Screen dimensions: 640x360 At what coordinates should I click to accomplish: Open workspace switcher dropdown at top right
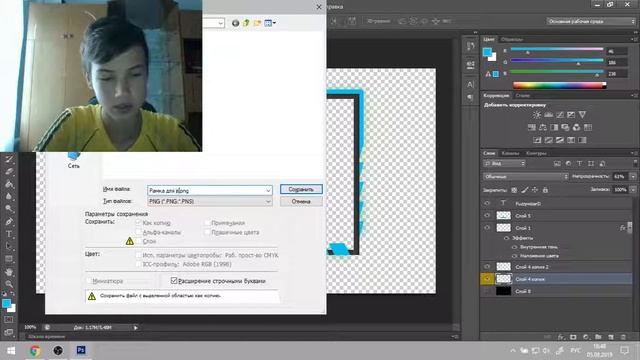point(591,21)
